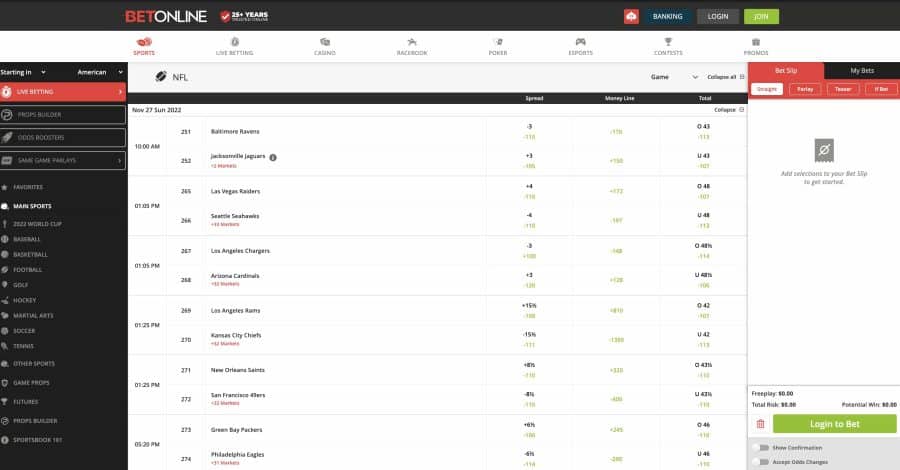The height and width of the screenshot is (470, 900).
Task: Expand more markets under Jacksonville Jaguars
Action: coord(223,166)
